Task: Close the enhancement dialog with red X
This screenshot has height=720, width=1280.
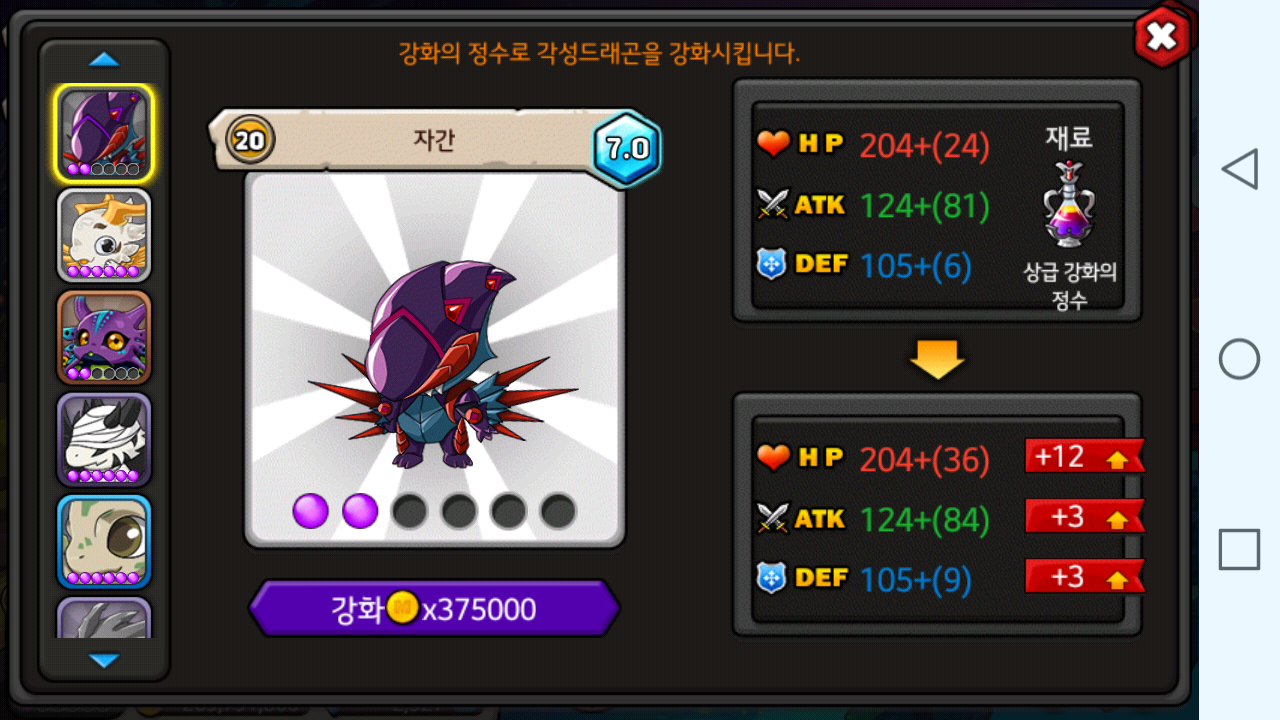Action: [1162, 37]
